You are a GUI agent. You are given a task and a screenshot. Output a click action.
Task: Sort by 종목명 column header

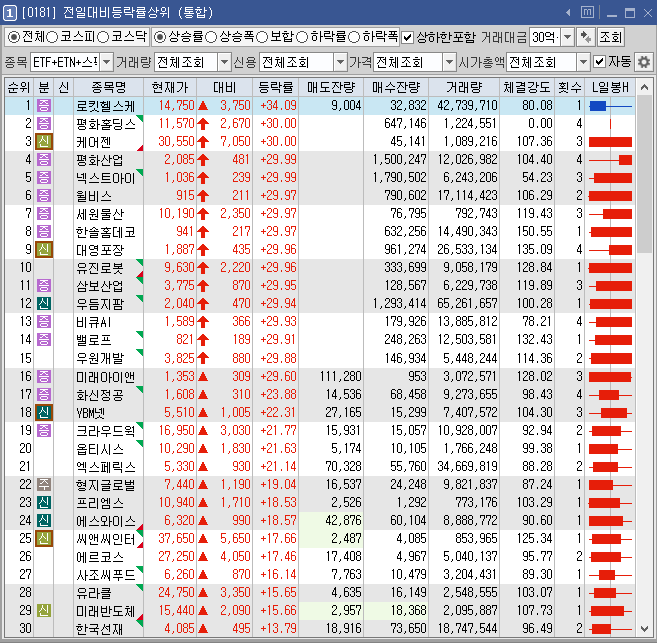point(109,87)
